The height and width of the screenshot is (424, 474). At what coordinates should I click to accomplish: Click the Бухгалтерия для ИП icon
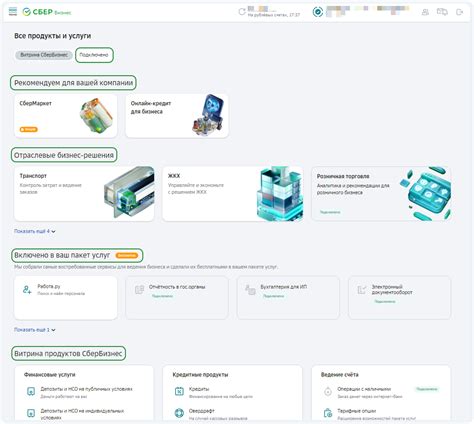[250, 289]
